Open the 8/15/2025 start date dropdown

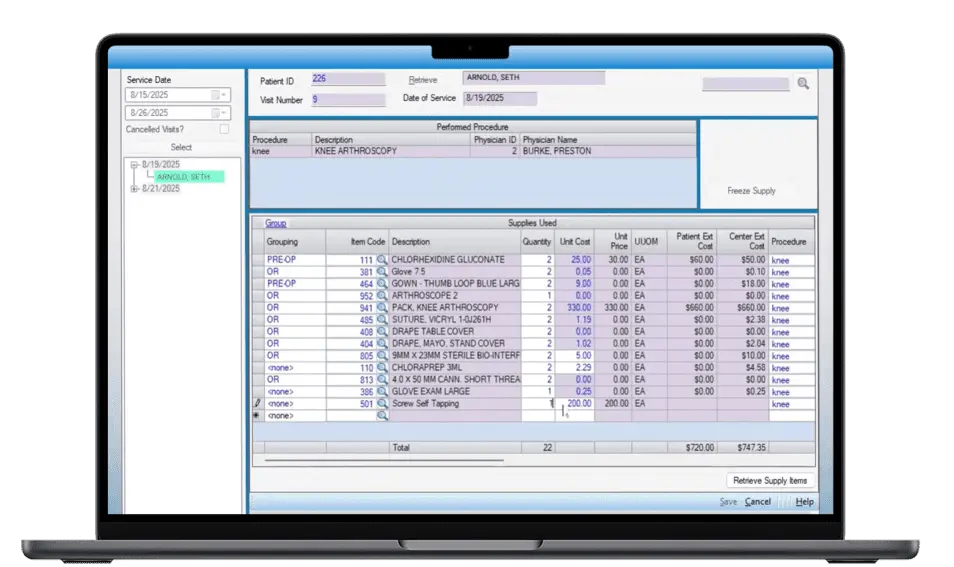click(219, 95)
